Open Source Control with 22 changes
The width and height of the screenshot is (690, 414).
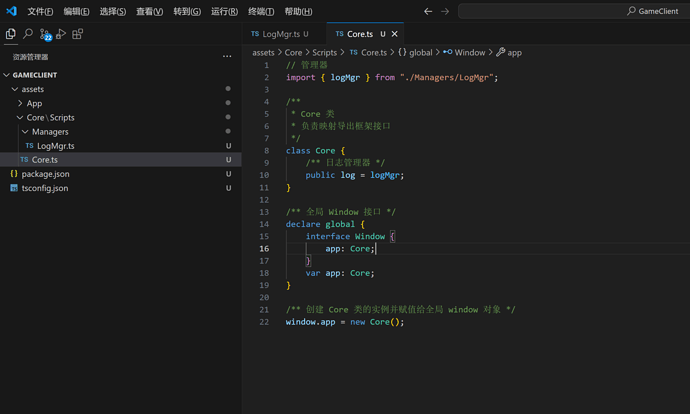coord(45,35)
